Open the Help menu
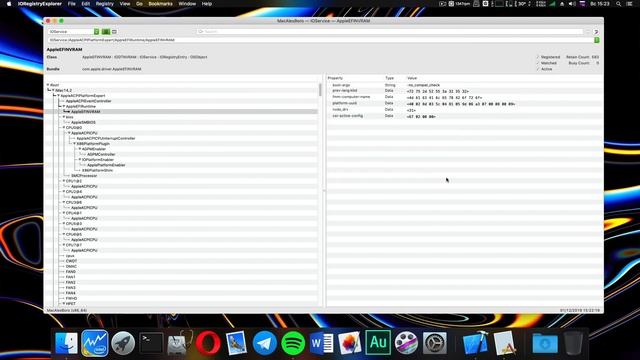 coord(207,4)
